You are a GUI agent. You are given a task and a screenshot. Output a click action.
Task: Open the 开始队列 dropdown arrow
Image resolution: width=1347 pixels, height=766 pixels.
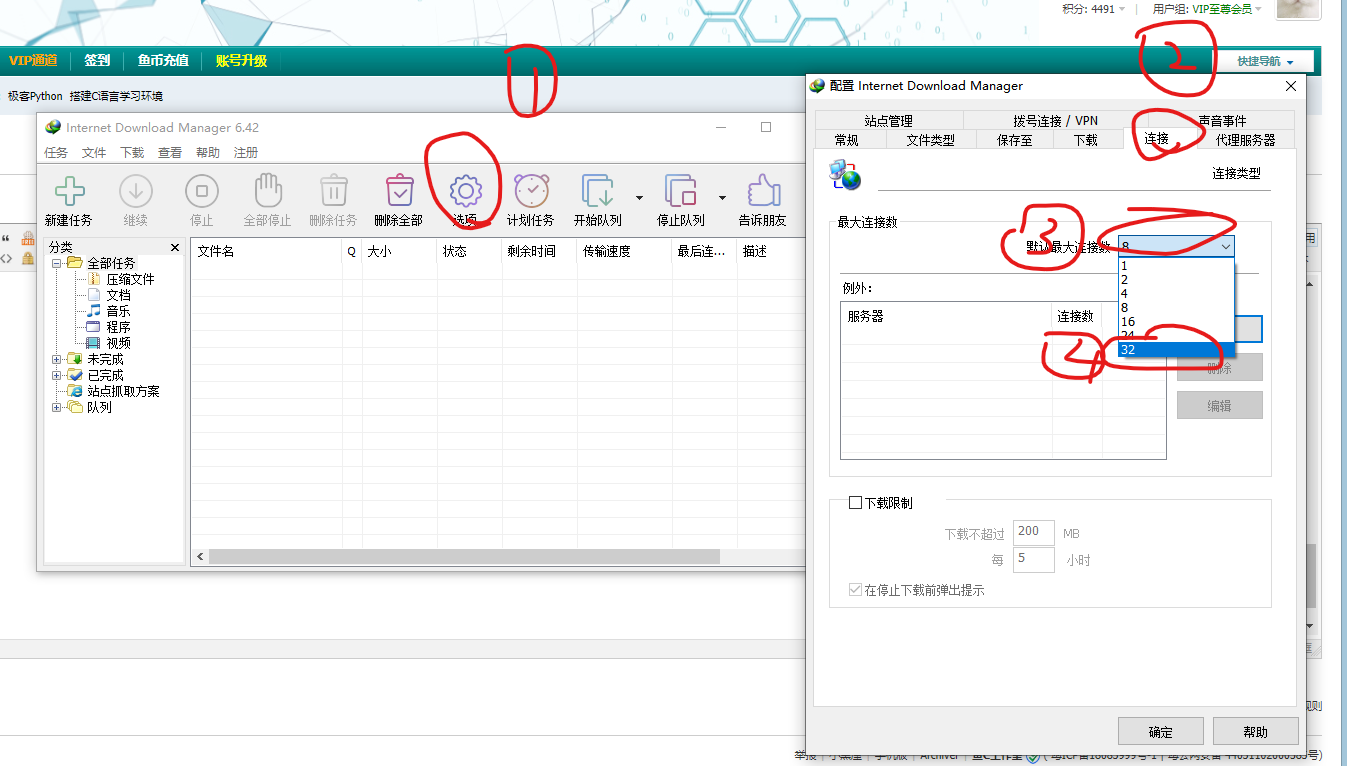[x=639, y=197]
